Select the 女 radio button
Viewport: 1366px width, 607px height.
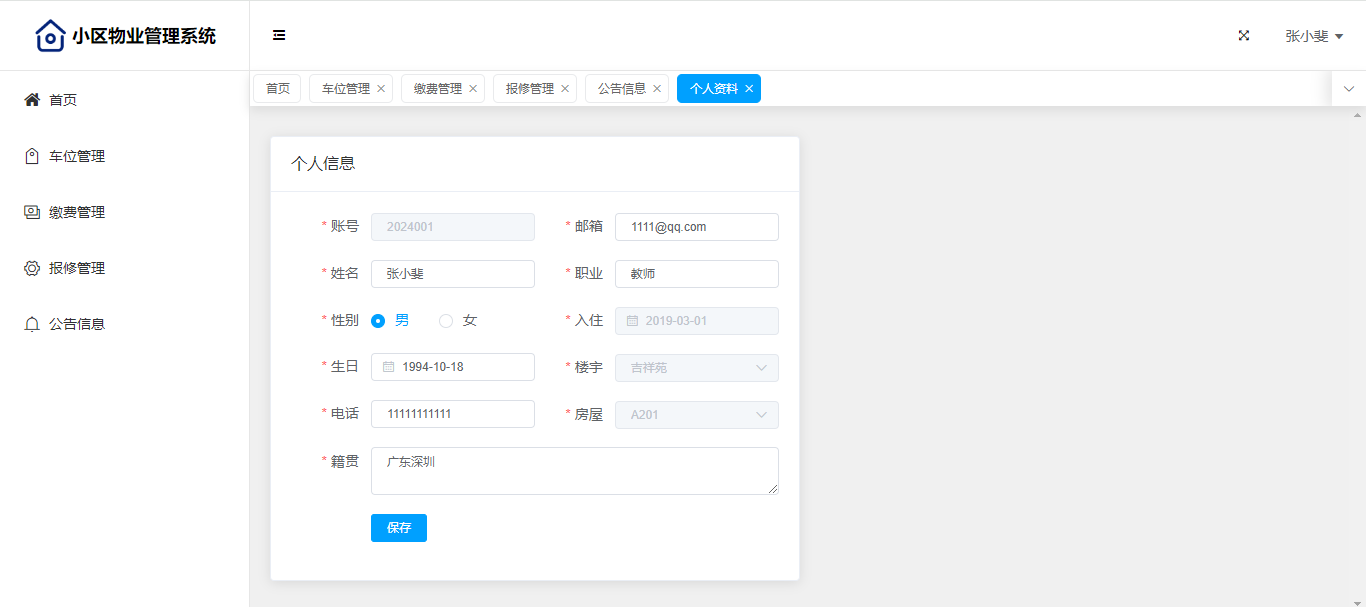tap(446, 321)
